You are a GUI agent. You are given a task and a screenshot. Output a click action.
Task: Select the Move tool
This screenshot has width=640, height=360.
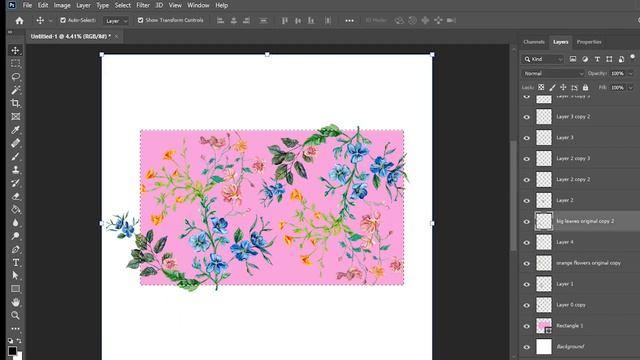click(16, 51)
